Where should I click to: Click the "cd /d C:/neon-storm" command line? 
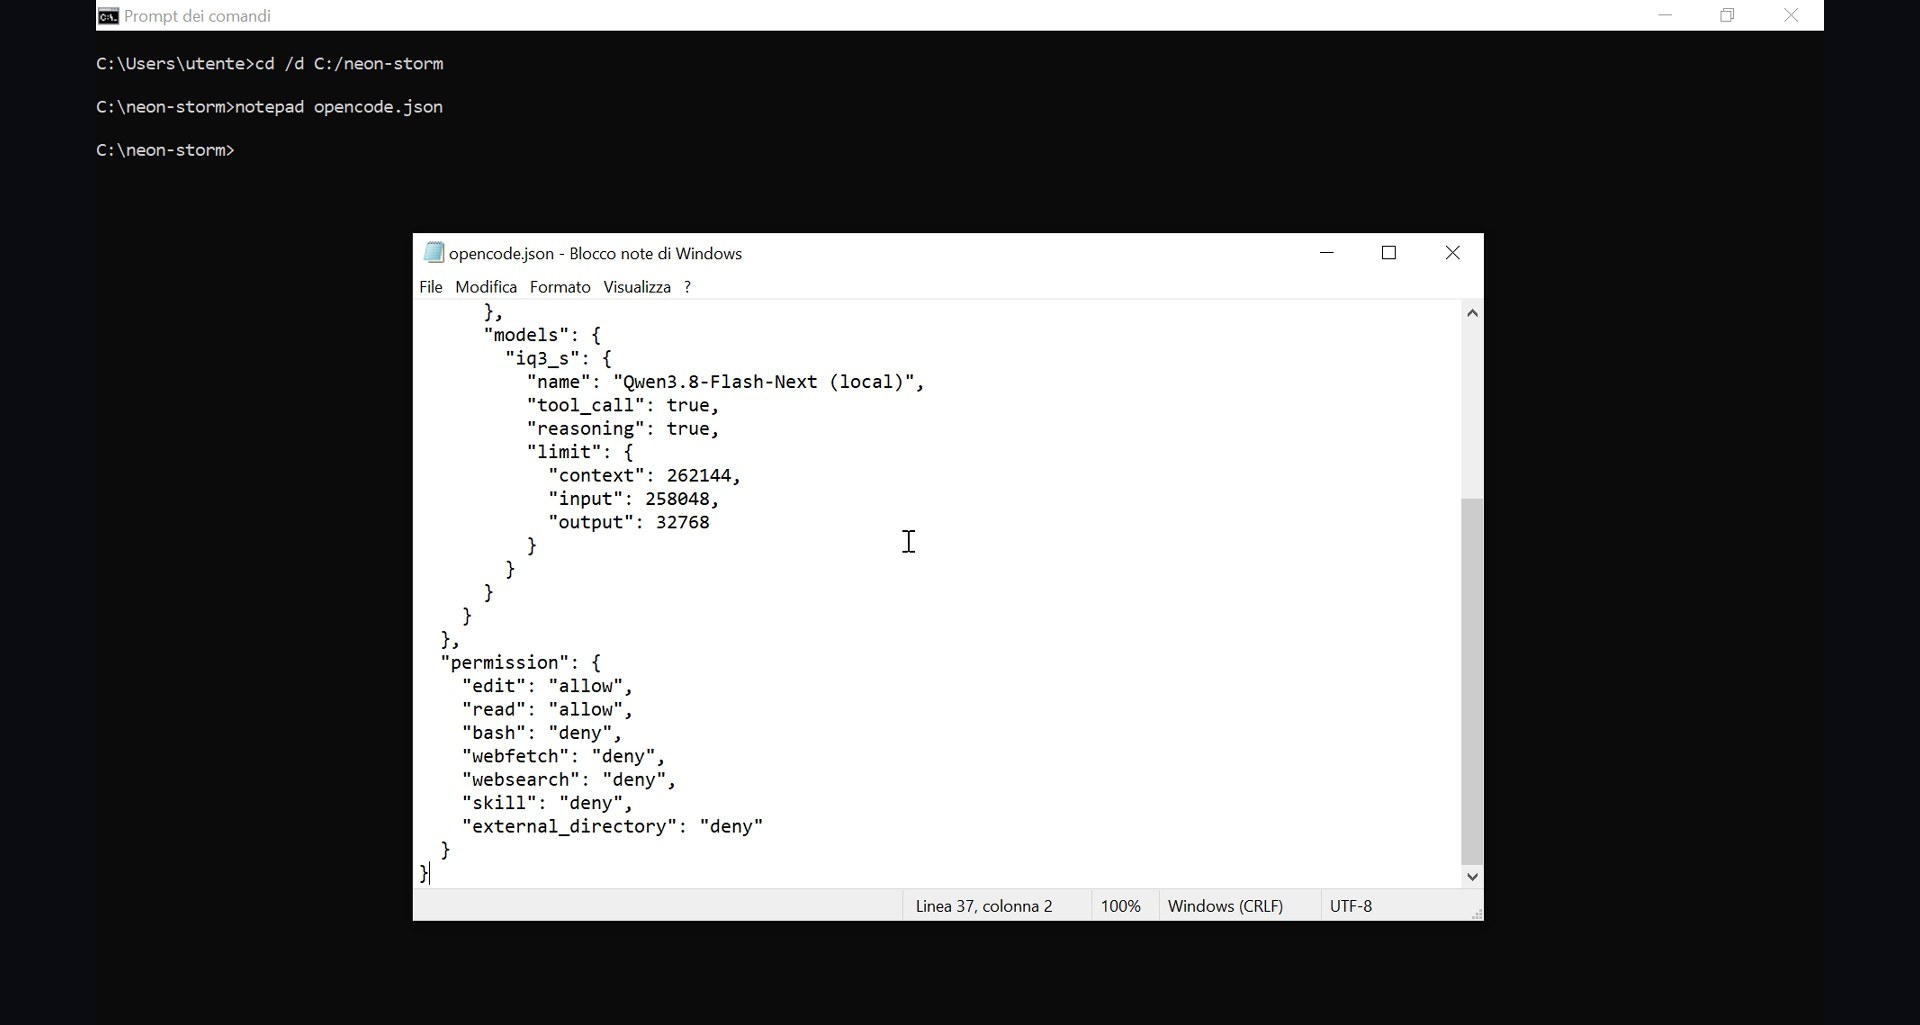349,64
